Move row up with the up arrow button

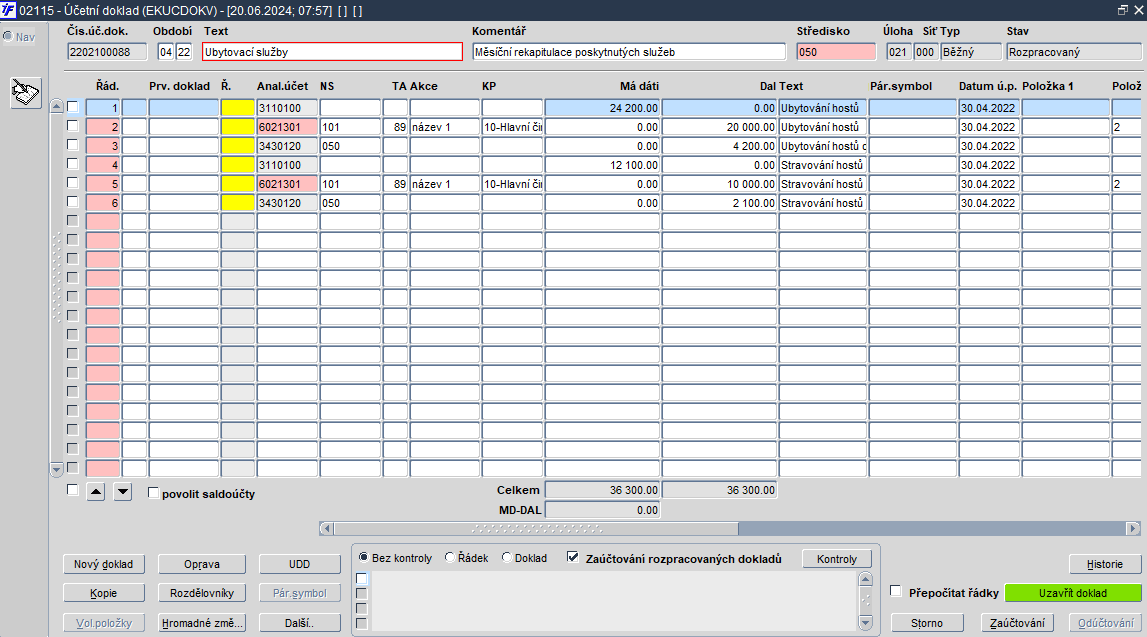[96, 492]
